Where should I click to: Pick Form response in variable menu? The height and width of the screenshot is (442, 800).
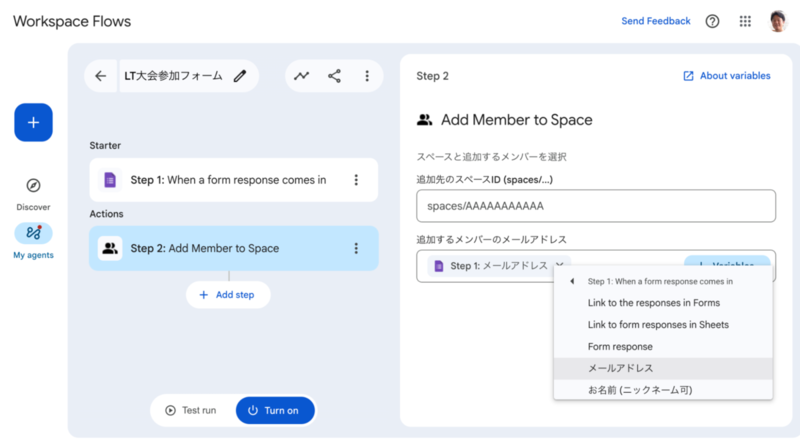(x=620, y=346)
